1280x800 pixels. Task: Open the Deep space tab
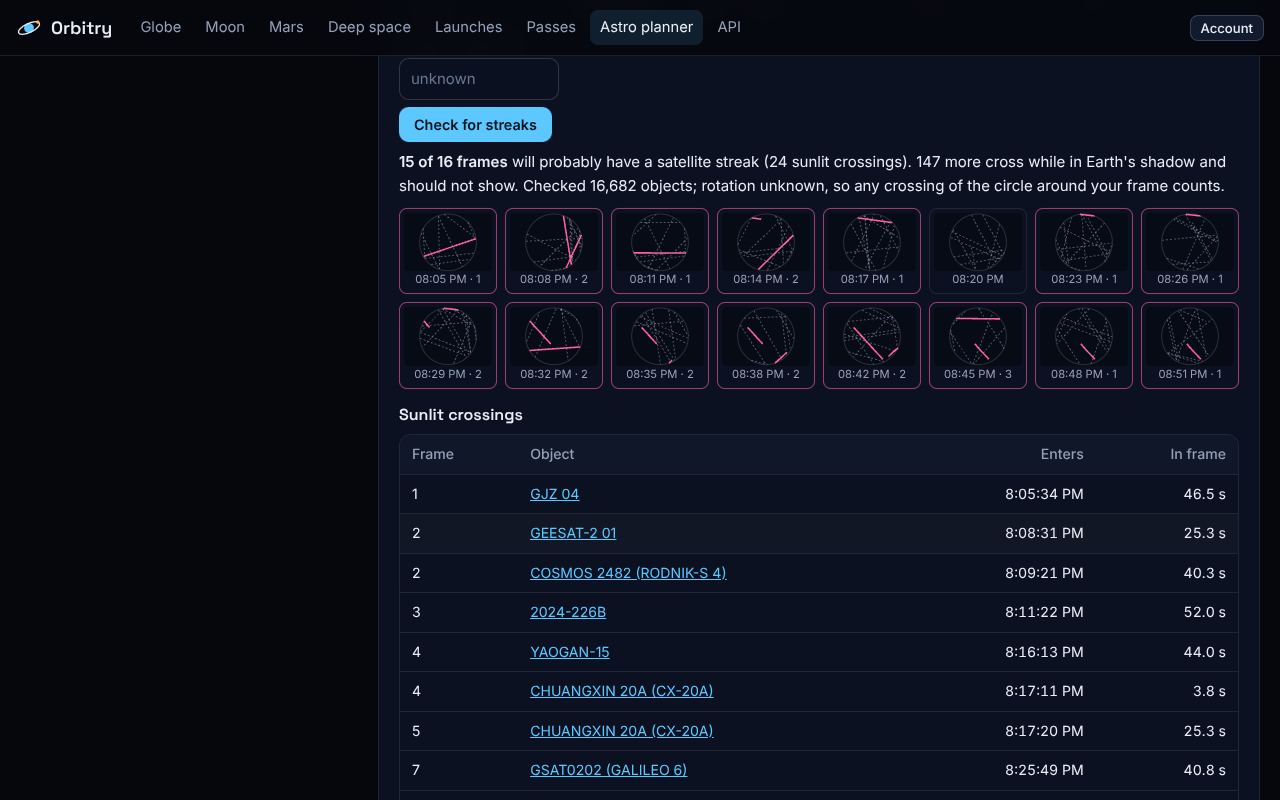pyautogui.click(x=369, y=27)
